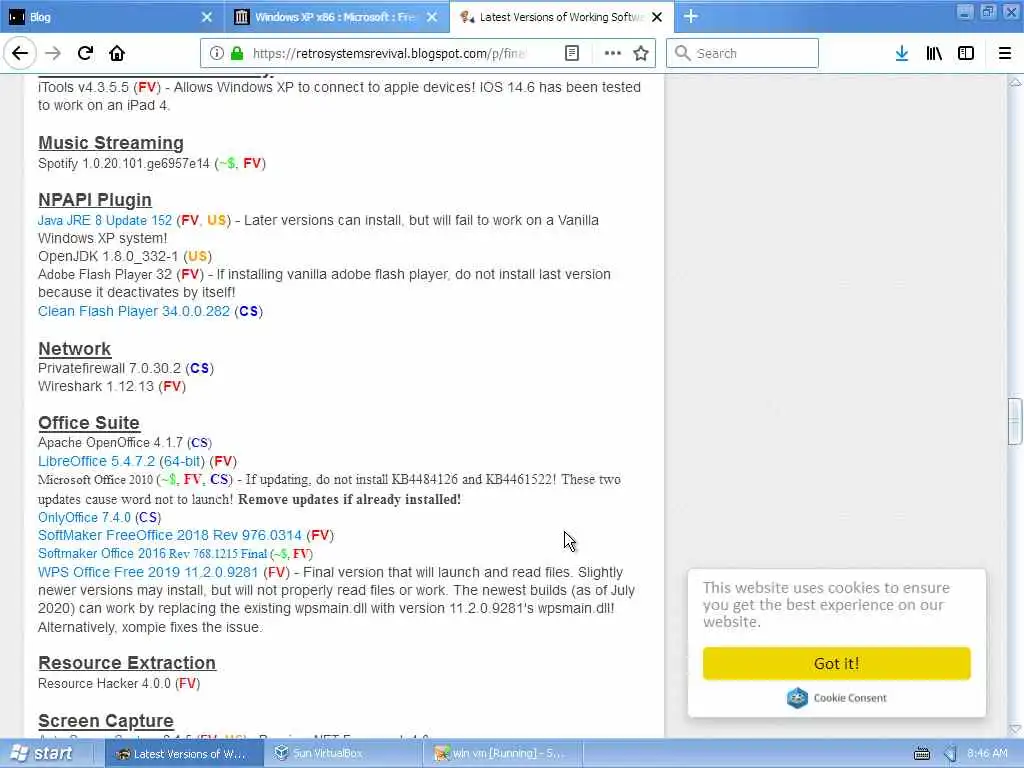Click the Resource Extraction heading
The image size is (1024, 768).
pyautogui.click(x=127, y=663)
